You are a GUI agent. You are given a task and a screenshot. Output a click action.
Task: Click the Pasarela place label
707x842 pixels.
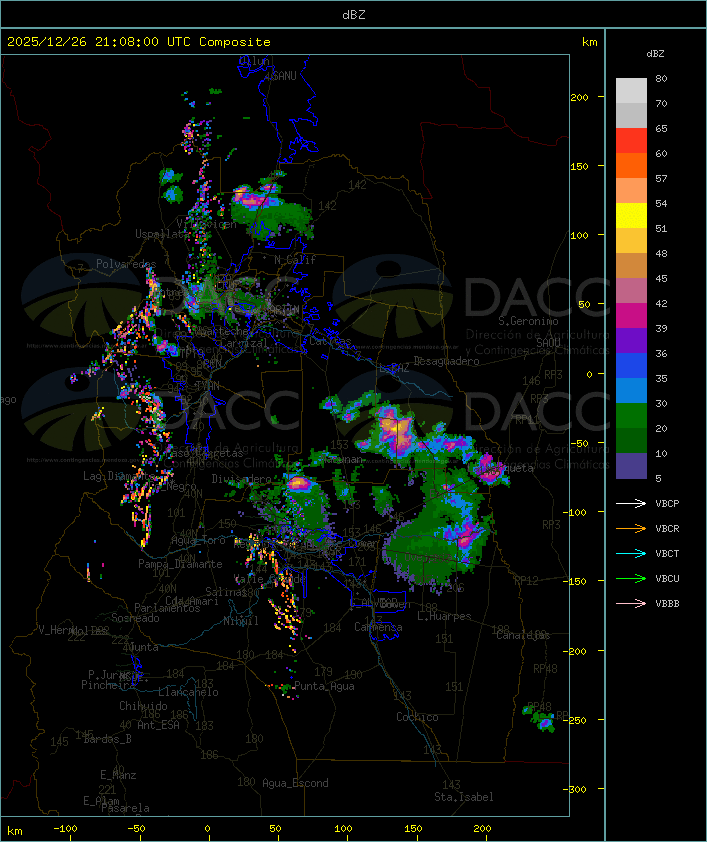(x=125, y=808)
